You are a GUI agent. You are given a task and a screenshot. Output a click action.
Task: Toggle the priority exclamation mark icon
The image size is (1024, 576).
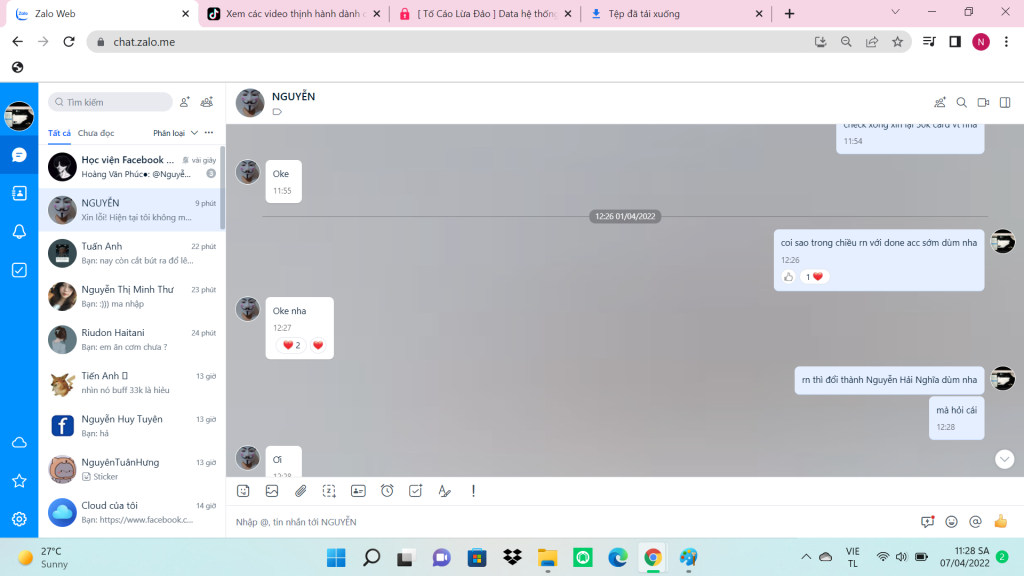[x=473, y=491]
